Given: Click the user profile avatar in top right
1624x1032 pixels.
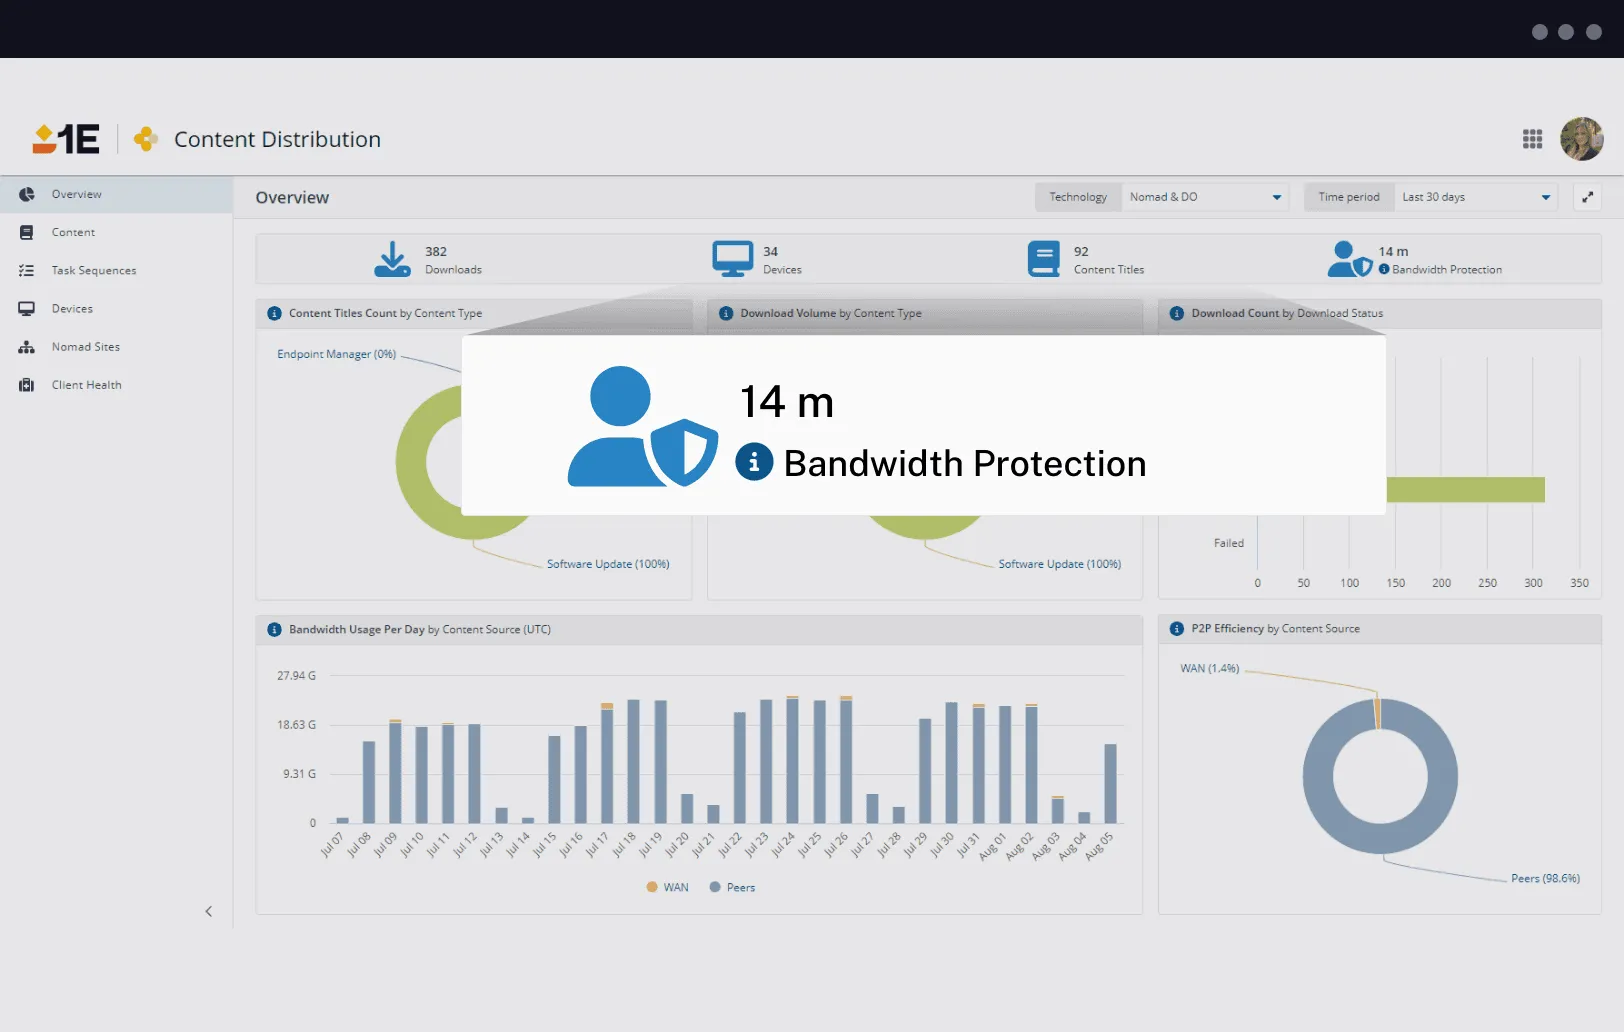Looking at the screenshot, I should pyautogui.click(x=1582, y=139).
